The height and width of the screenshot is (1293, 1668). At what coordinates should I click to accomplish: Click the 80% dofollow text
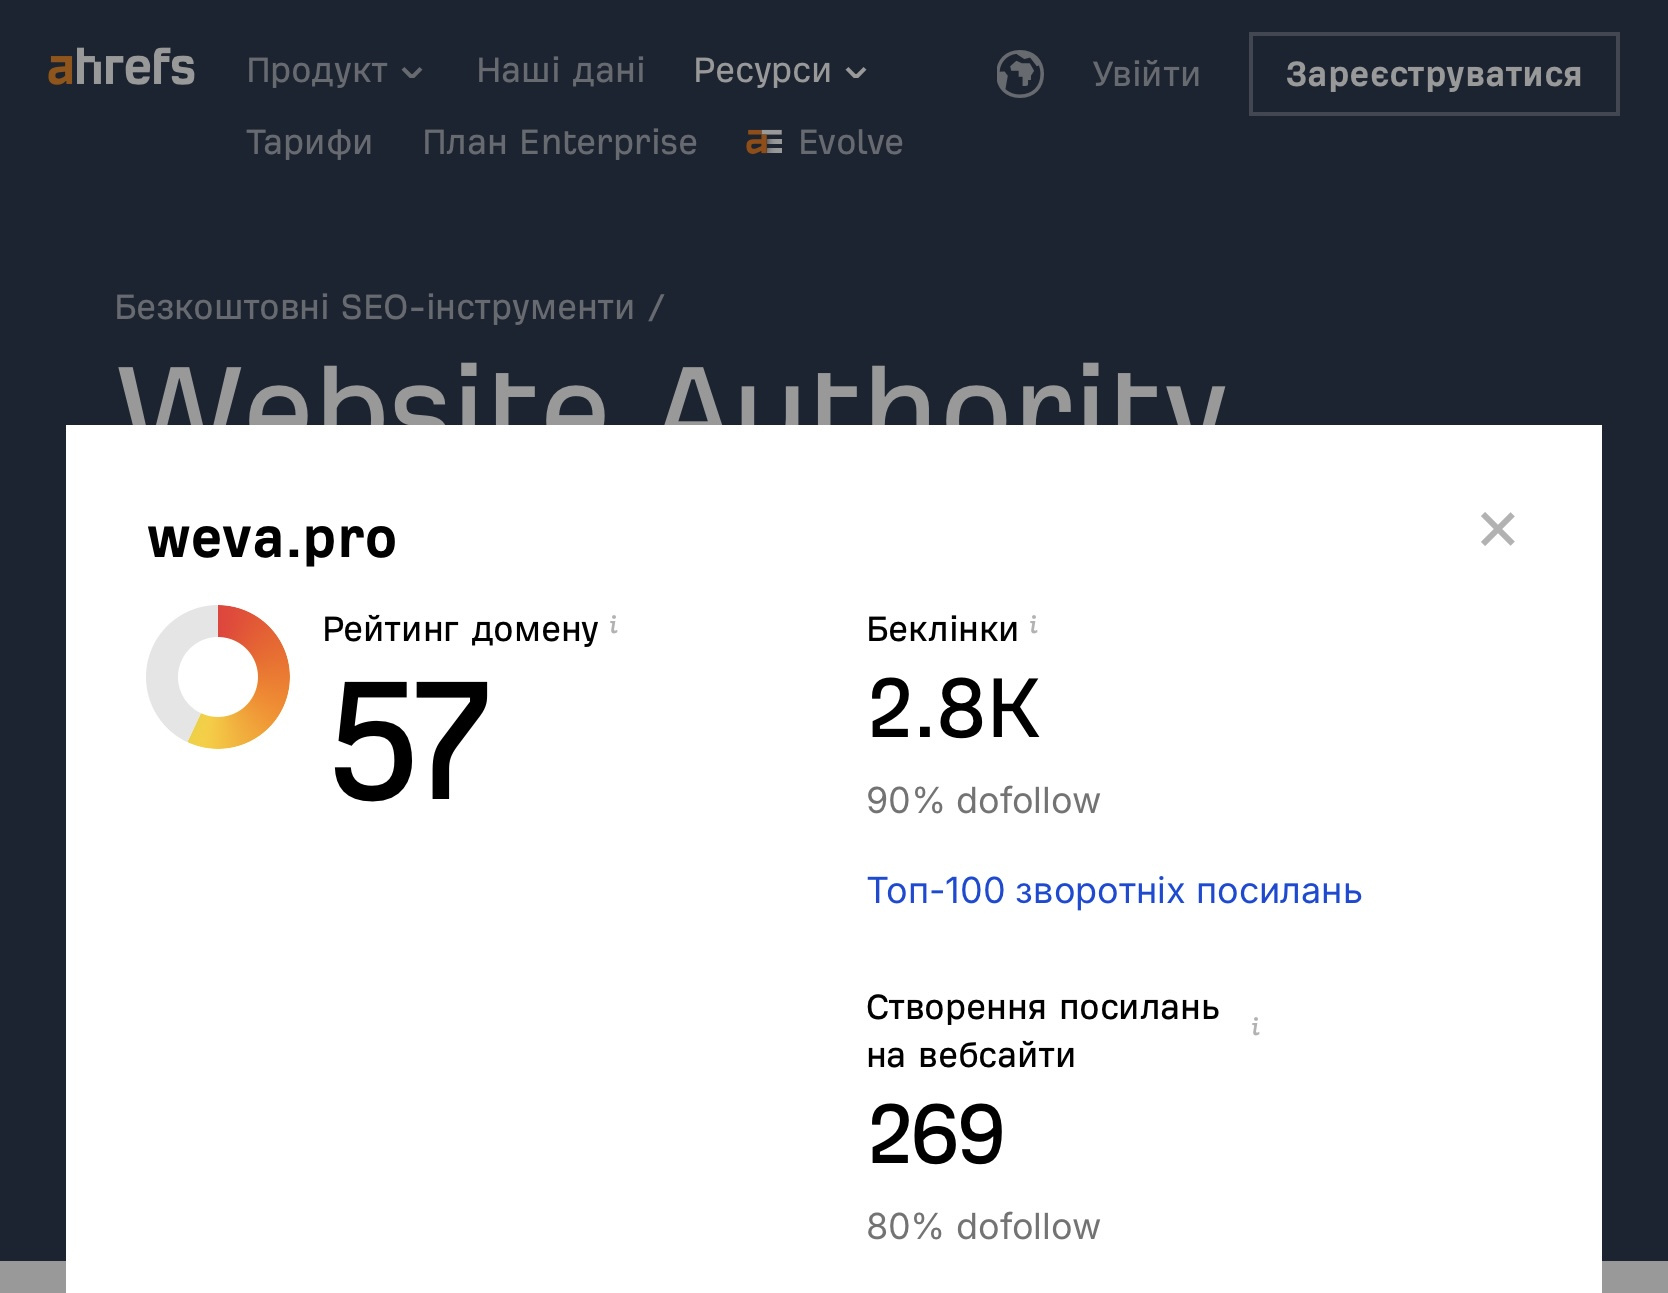[983, 1226]
